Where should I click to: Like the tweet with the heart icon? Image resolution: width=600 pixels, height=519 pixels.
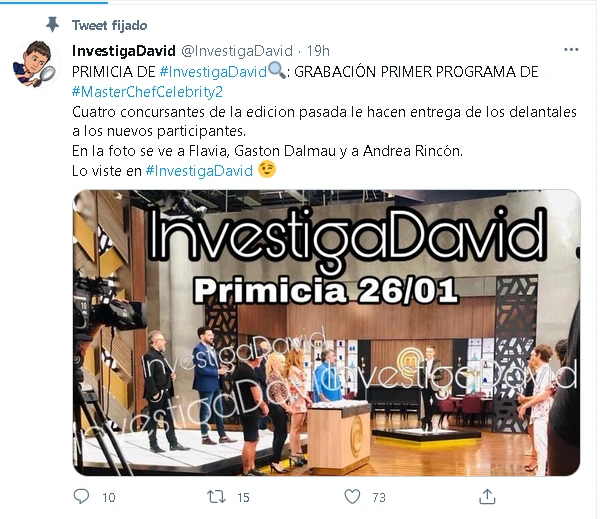[352, 497]
